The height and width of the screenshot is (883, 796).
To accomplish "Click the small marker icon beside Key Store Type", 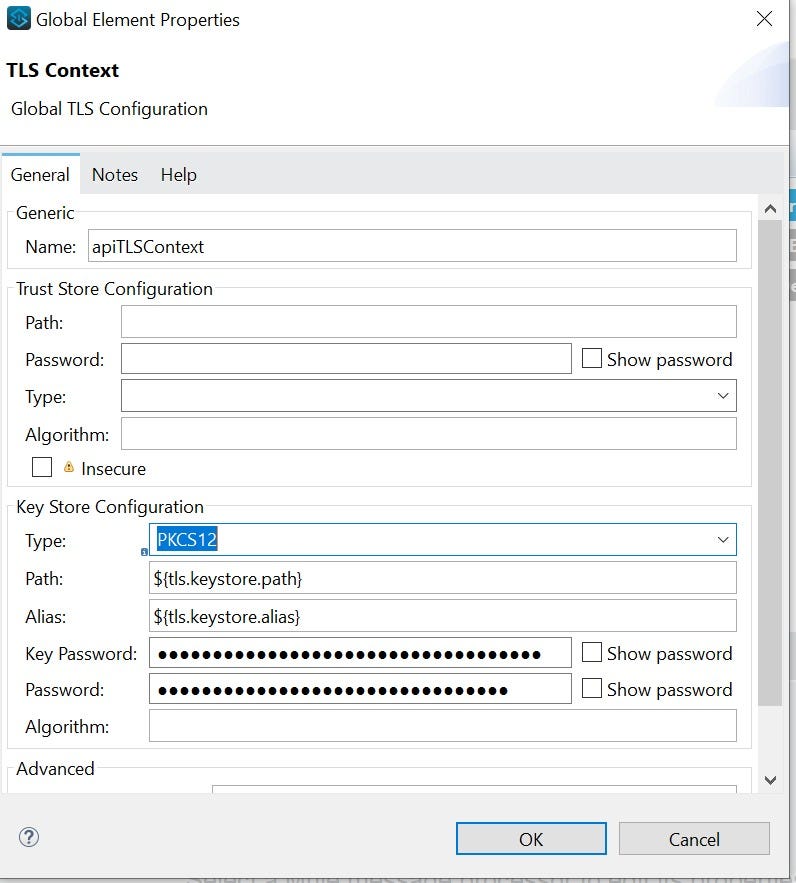I will [x=143, y=550].
